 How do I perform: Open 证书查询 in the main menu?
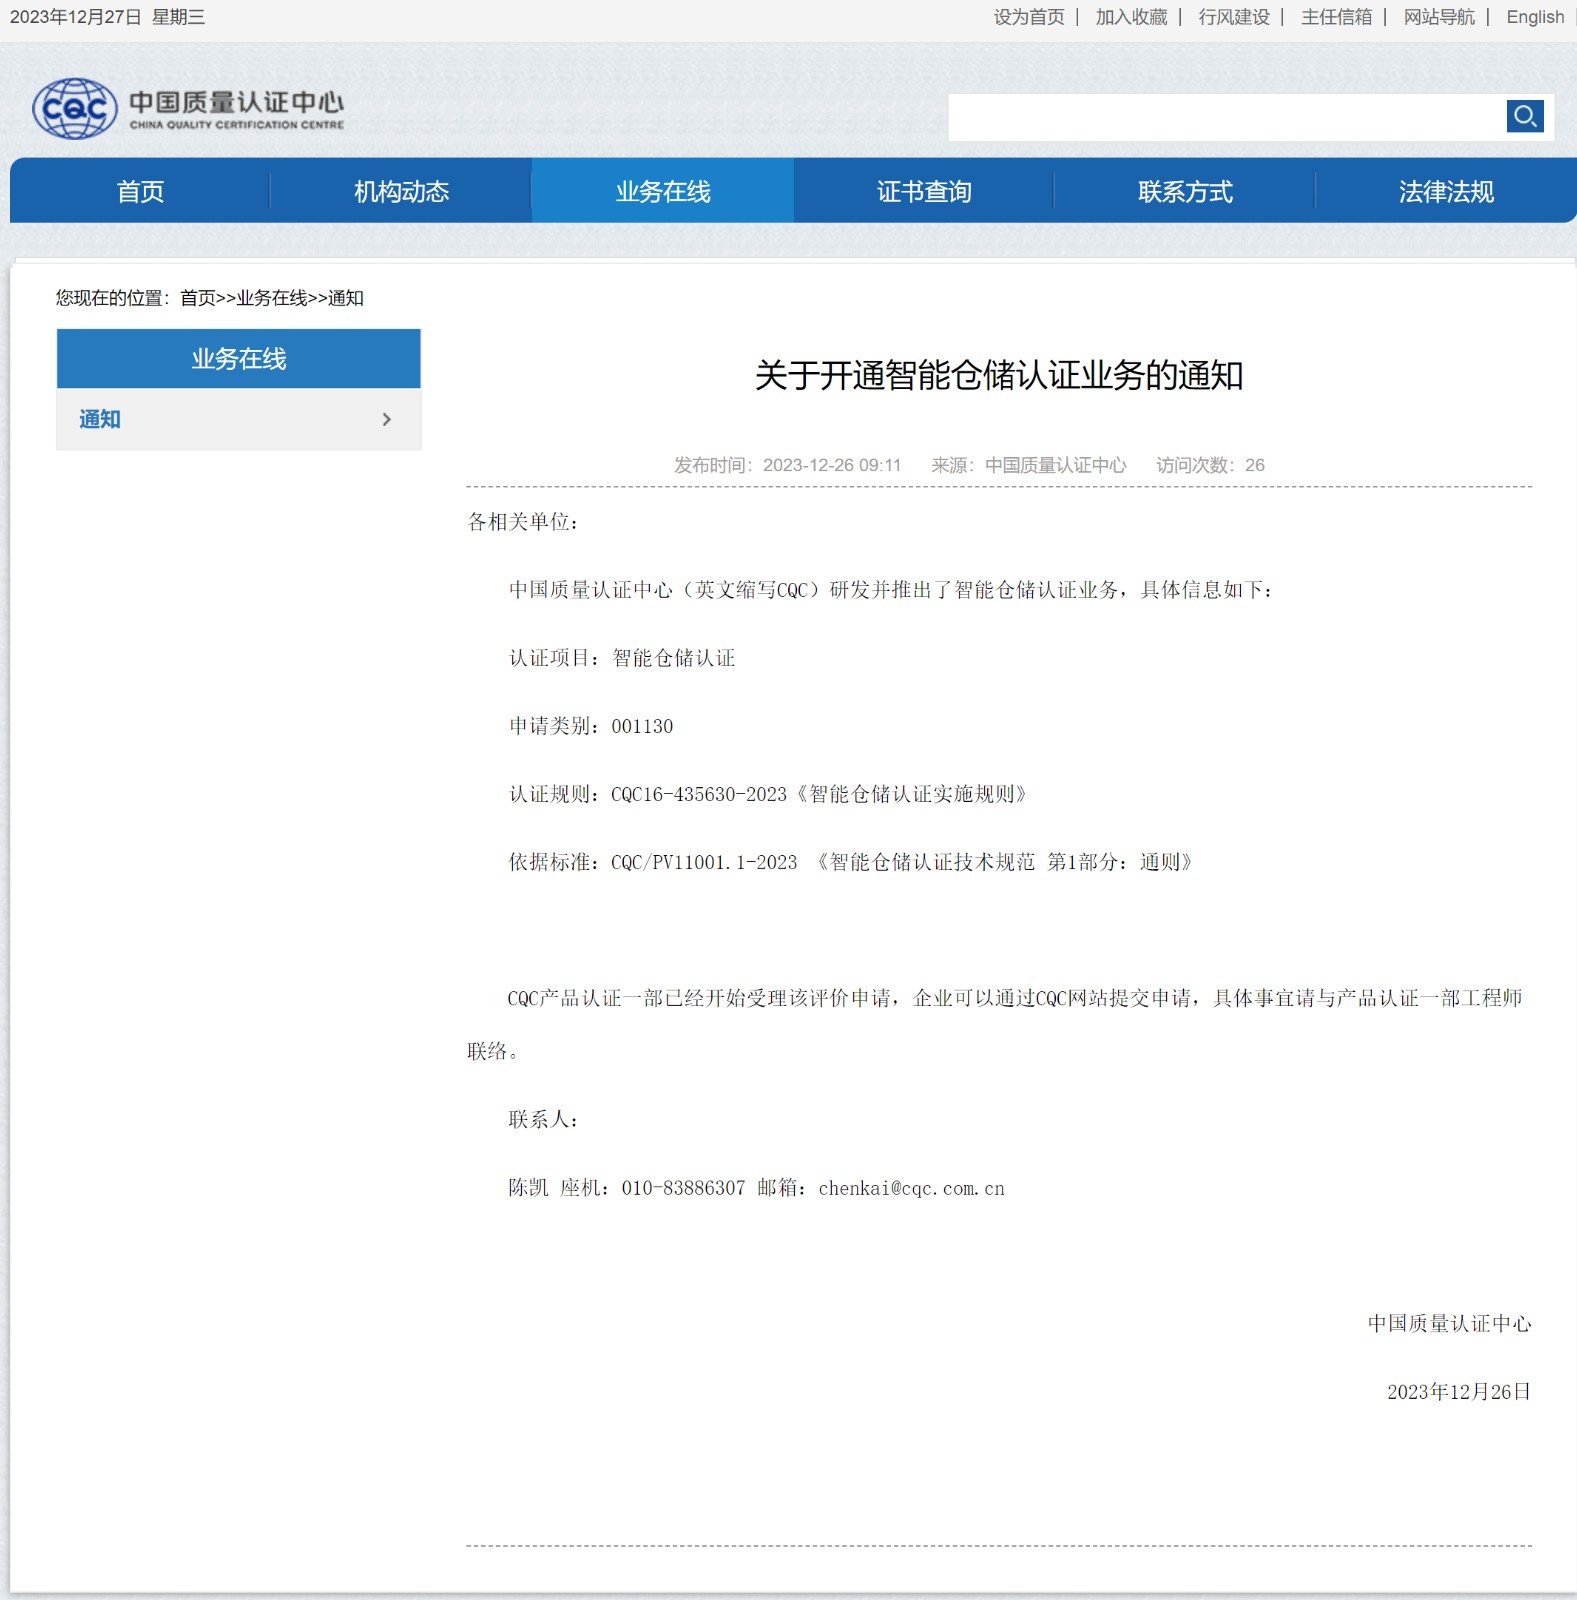point(924,191)
